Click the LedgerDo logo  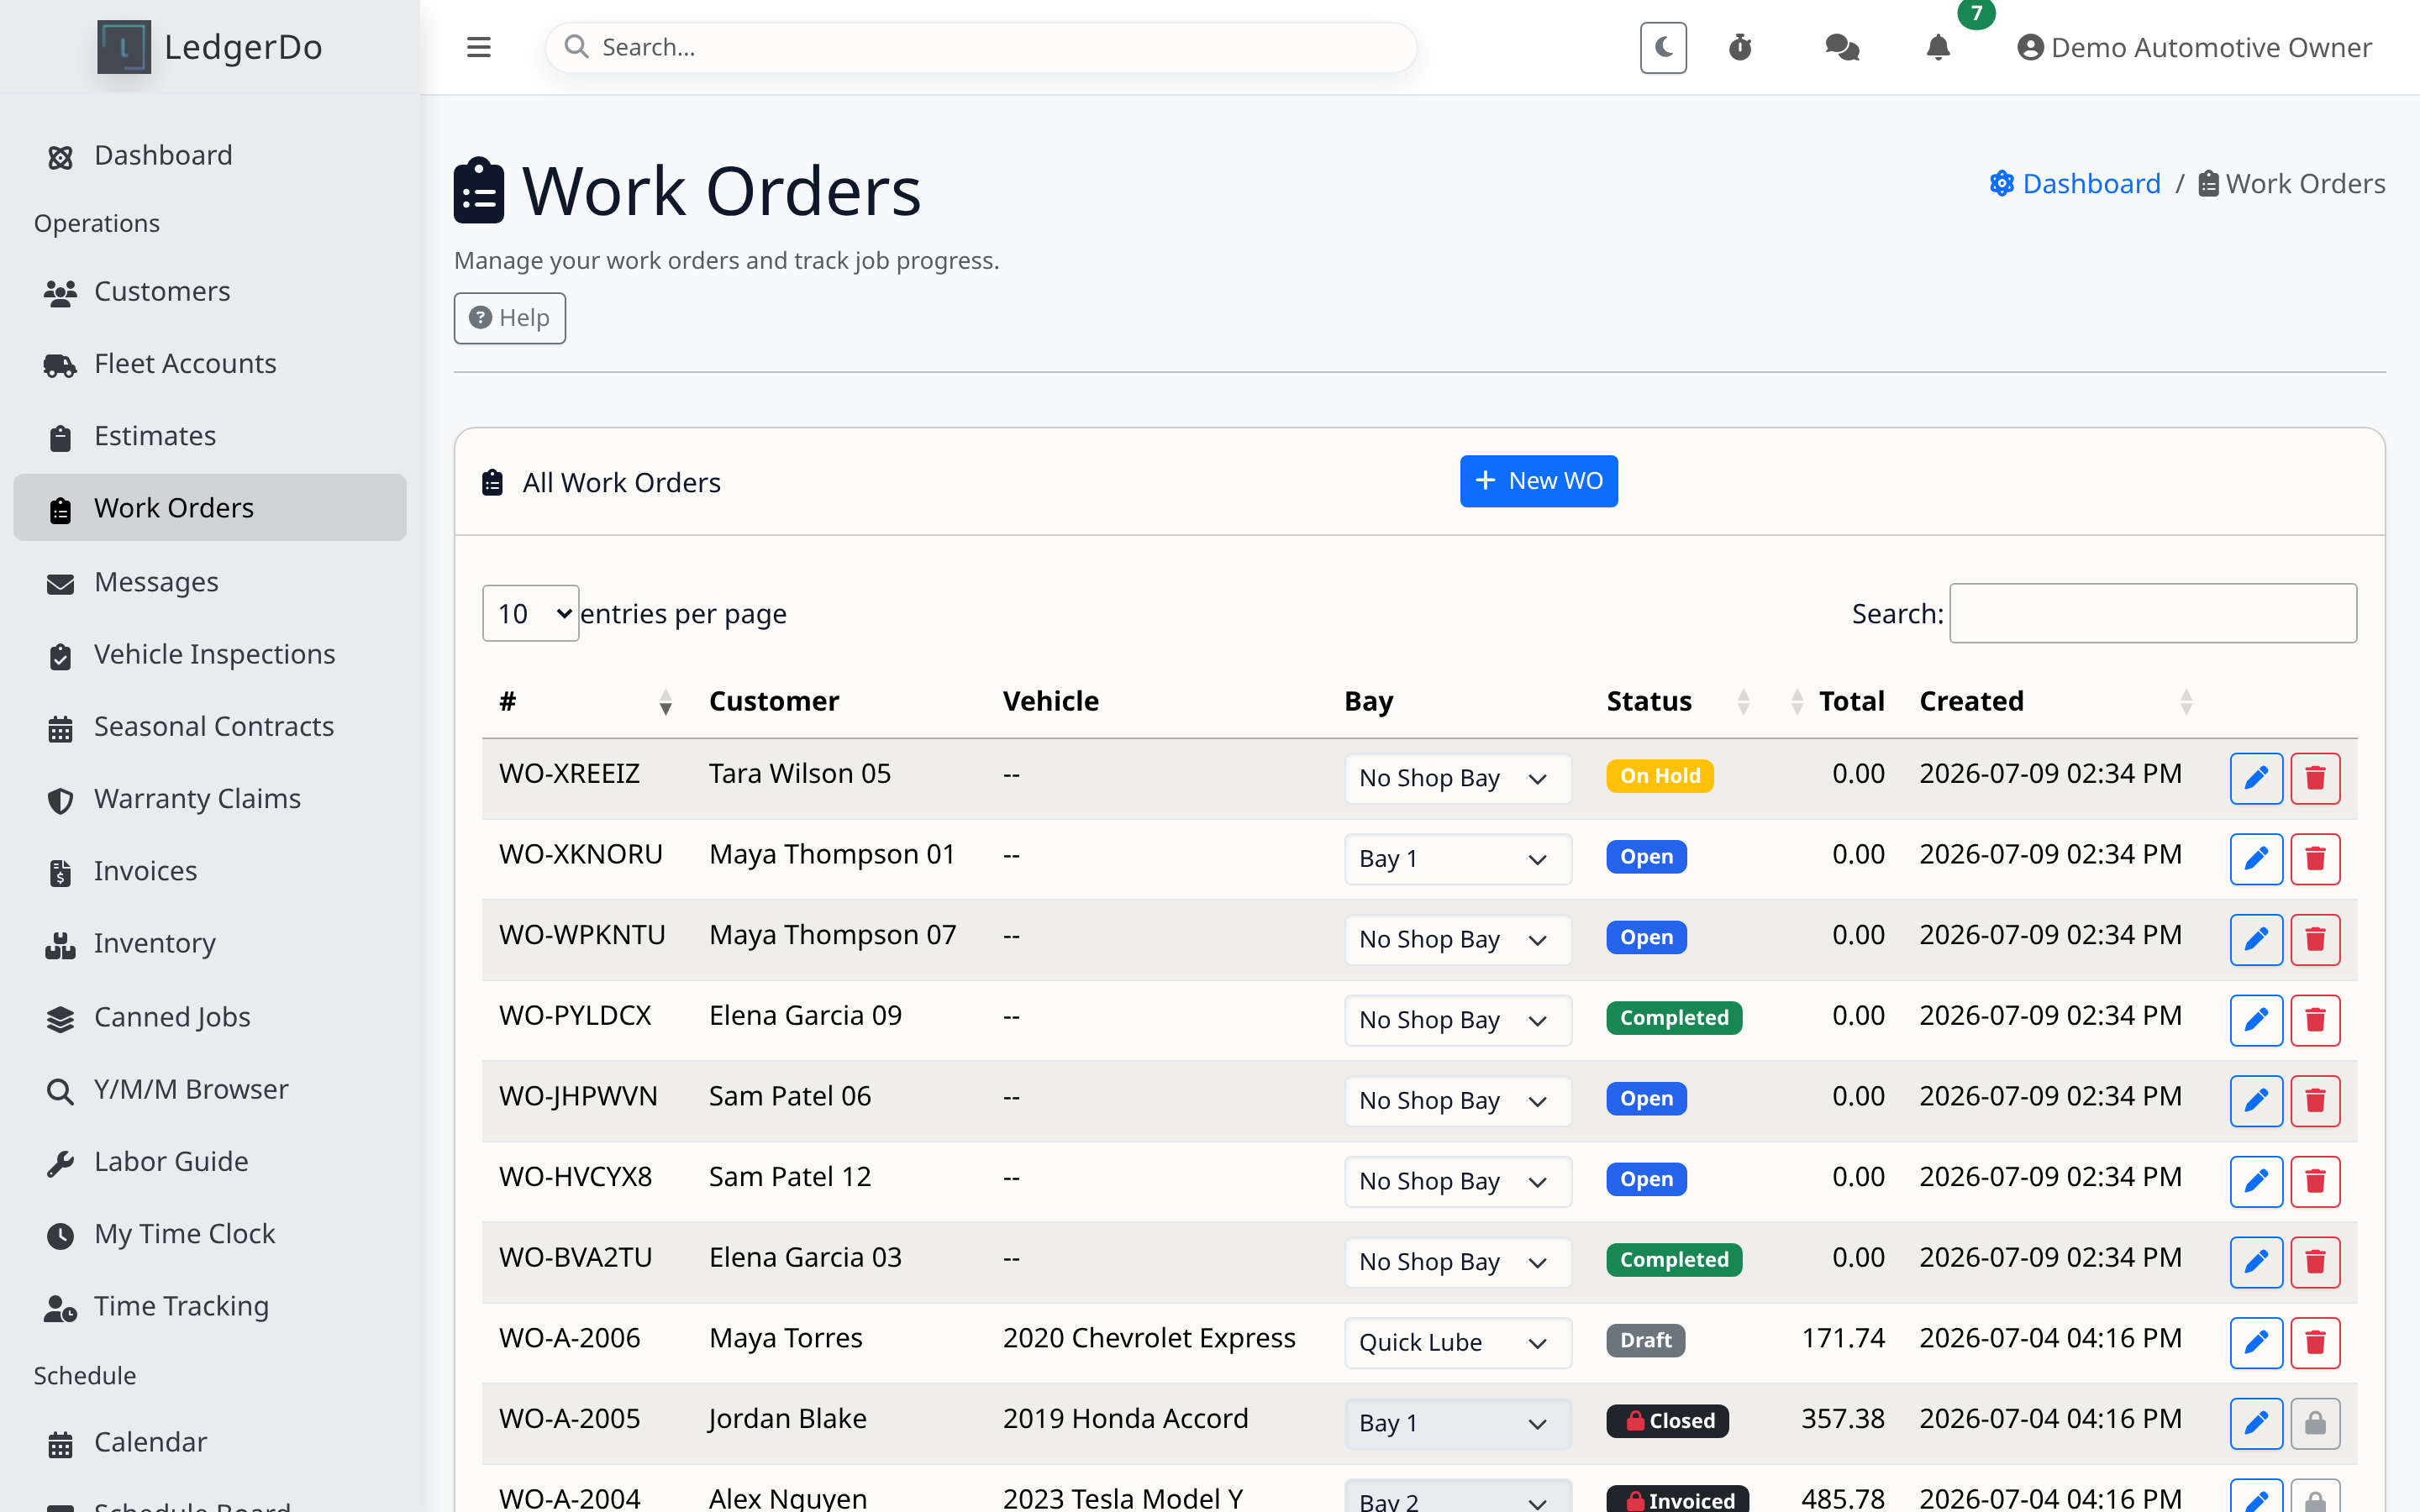tap(209, 47)
